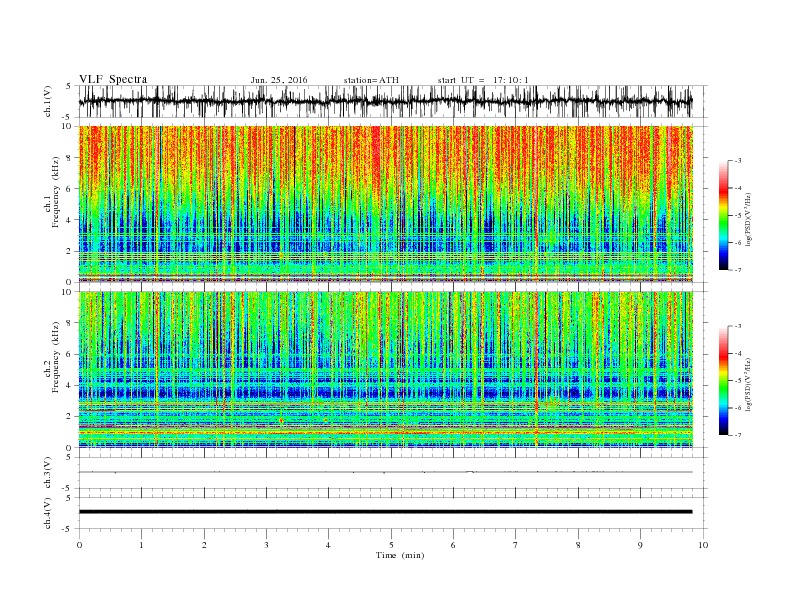Click time axis tick label "7"
Screen dimensions: 792x612
(516, 545)
